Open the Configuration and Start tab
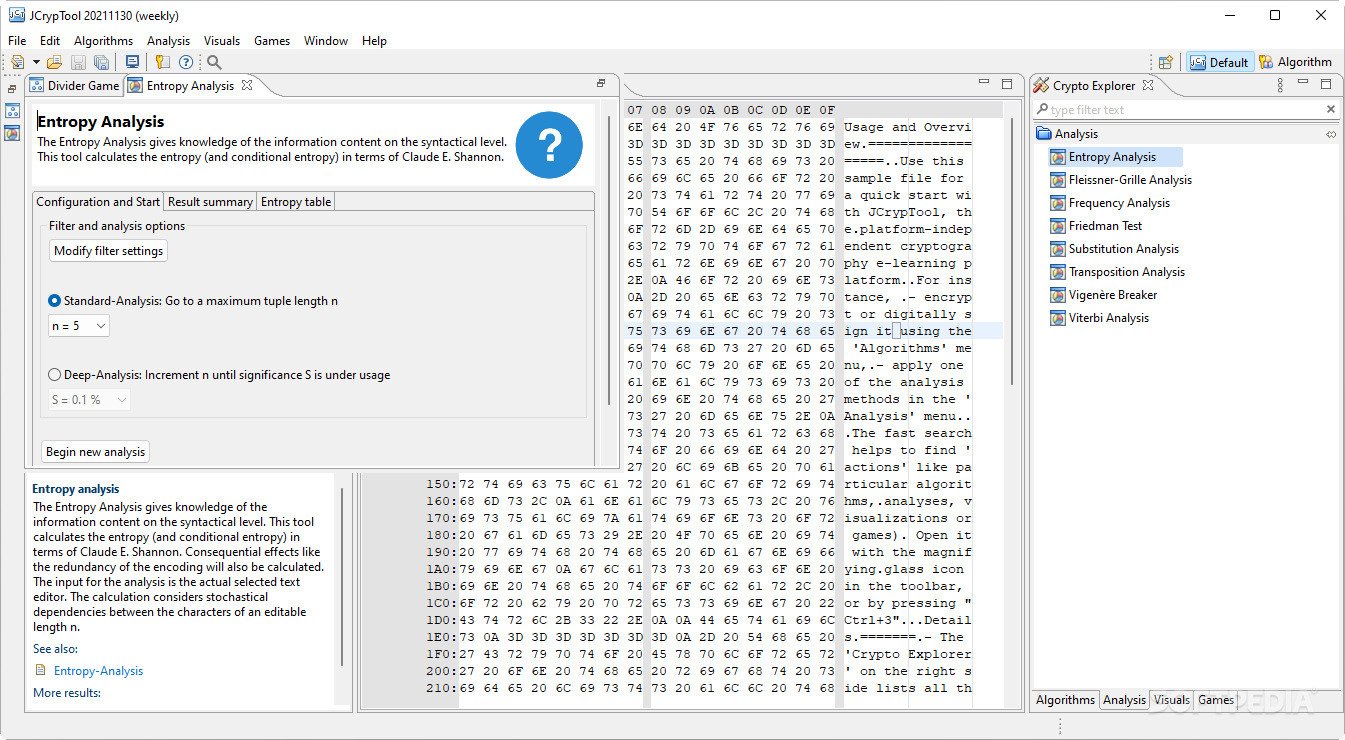The height and width of the screenshot is (740, 1345). click(98, 202)
